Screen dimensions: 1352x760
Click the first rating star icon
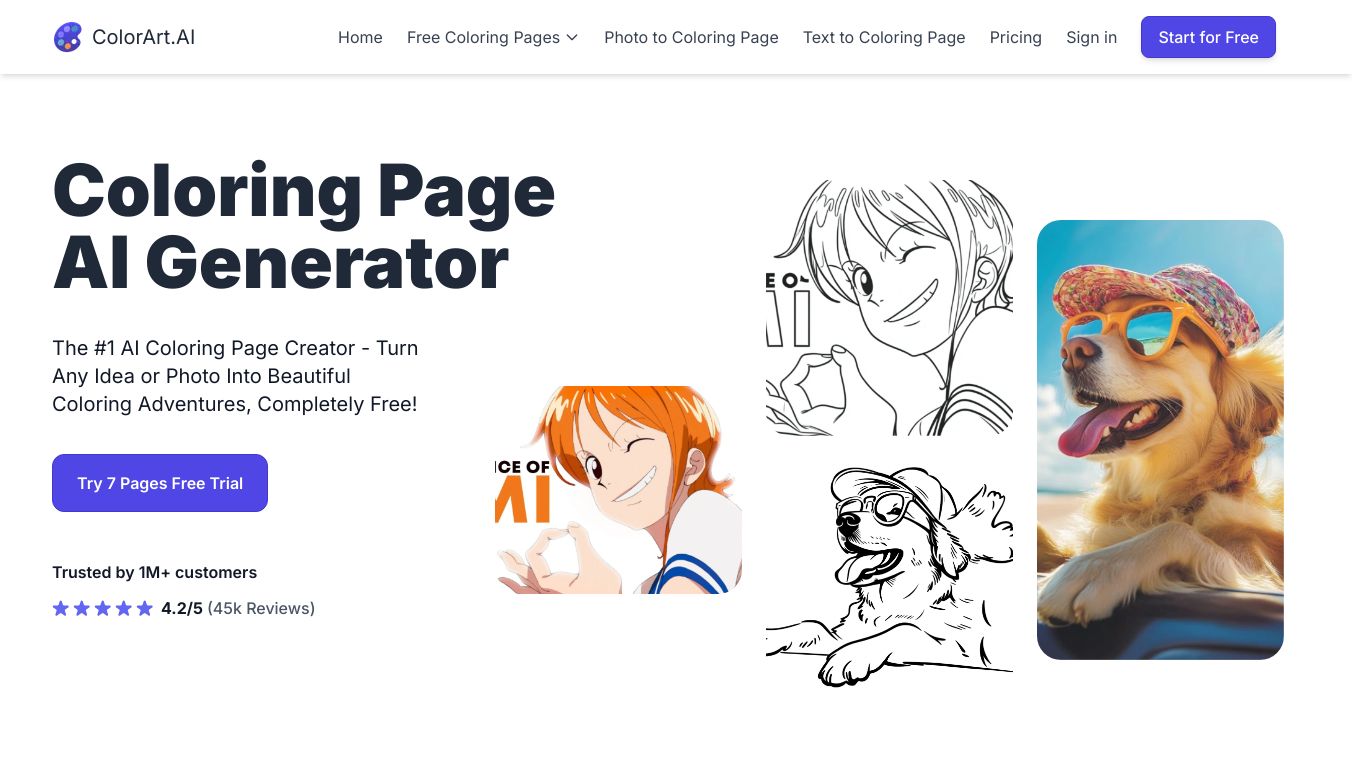click(61, 608)
